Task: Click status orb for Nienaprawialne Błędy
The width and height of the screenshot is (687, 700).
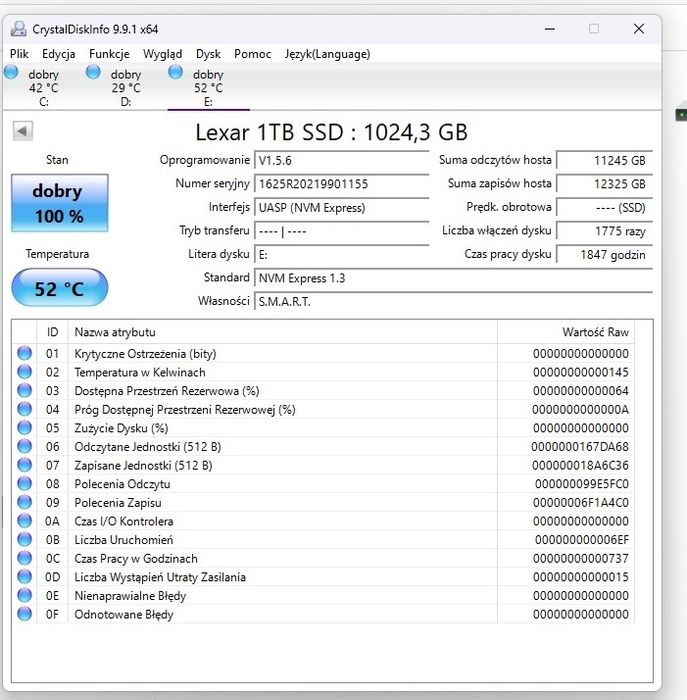Action: pyautogui.click(x=25, y=596)
